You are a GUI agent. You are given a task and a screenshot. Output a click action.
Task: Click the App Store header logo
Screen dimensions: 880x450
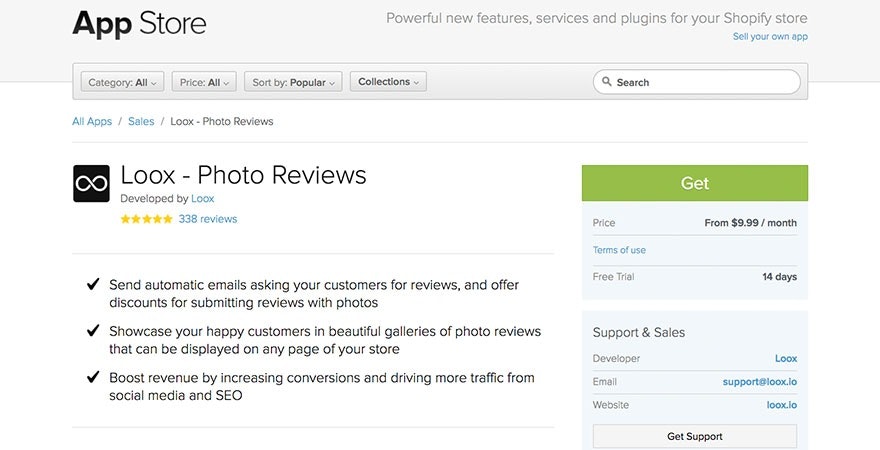(139, 23)
